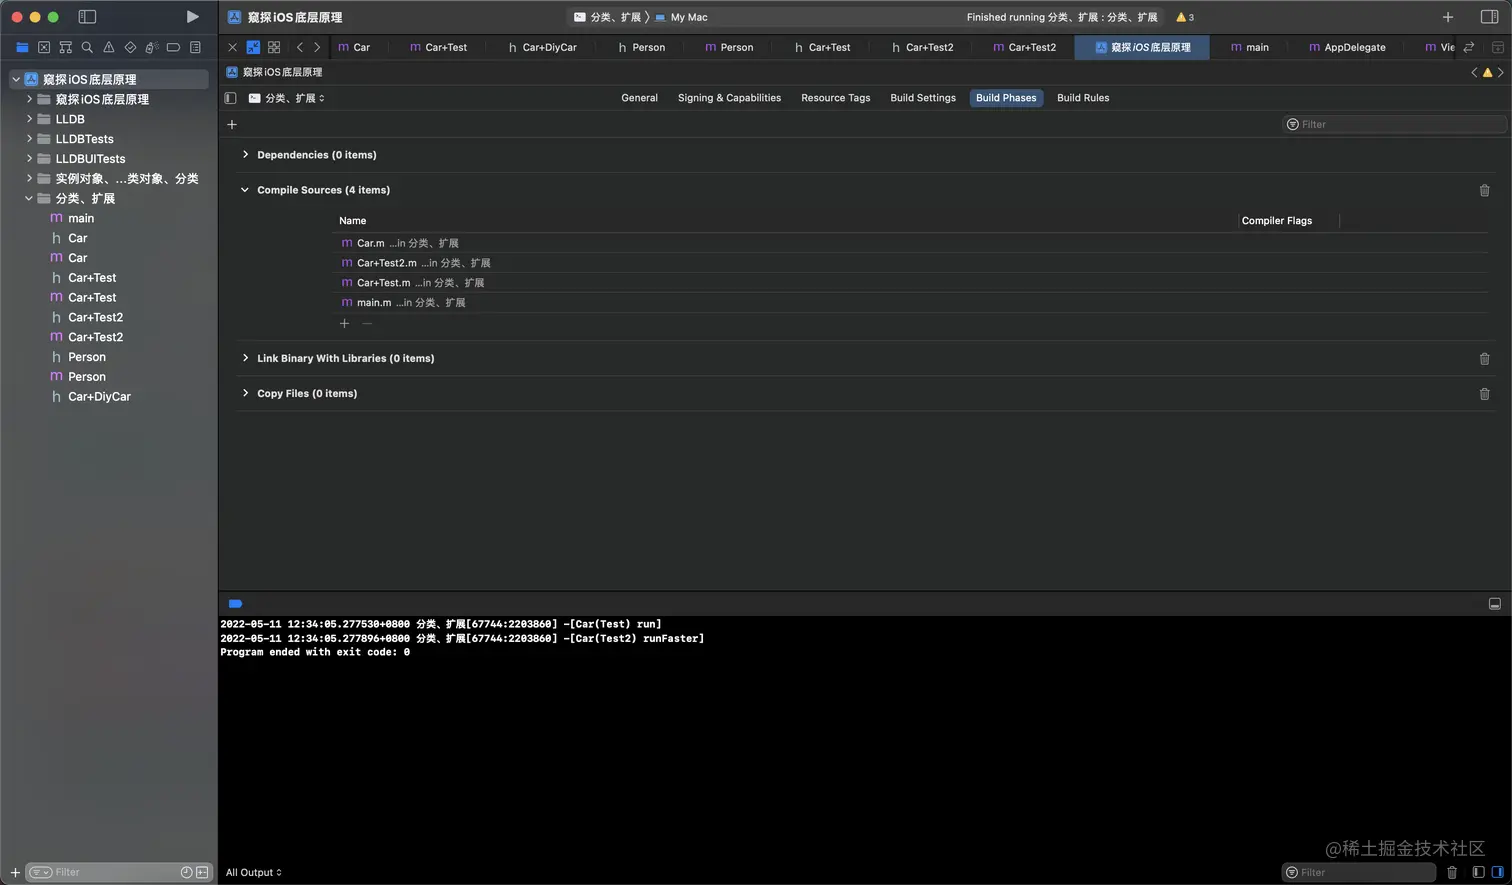
Task: Open the Find navigator magnifier icon
Action: (x=87, y=47)
